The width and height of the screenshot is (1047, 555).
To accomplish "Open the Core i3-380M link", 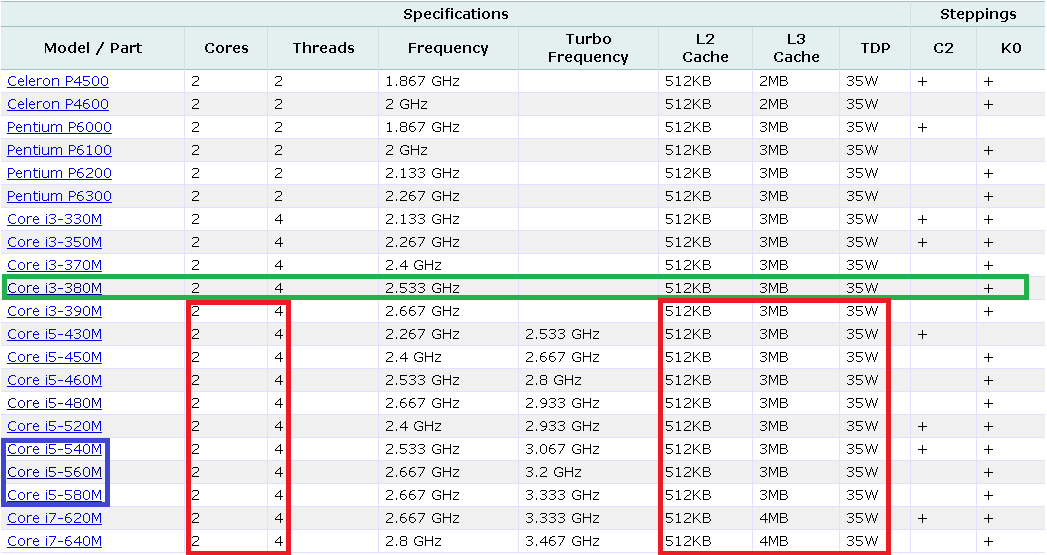I will click(54, 288).
